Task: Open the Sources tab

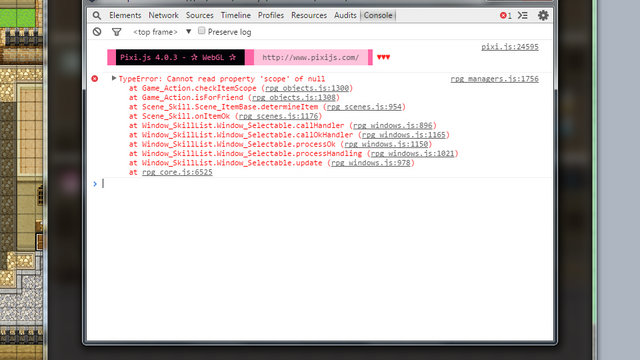Action: pyautogui.click(x=200, y=16)
